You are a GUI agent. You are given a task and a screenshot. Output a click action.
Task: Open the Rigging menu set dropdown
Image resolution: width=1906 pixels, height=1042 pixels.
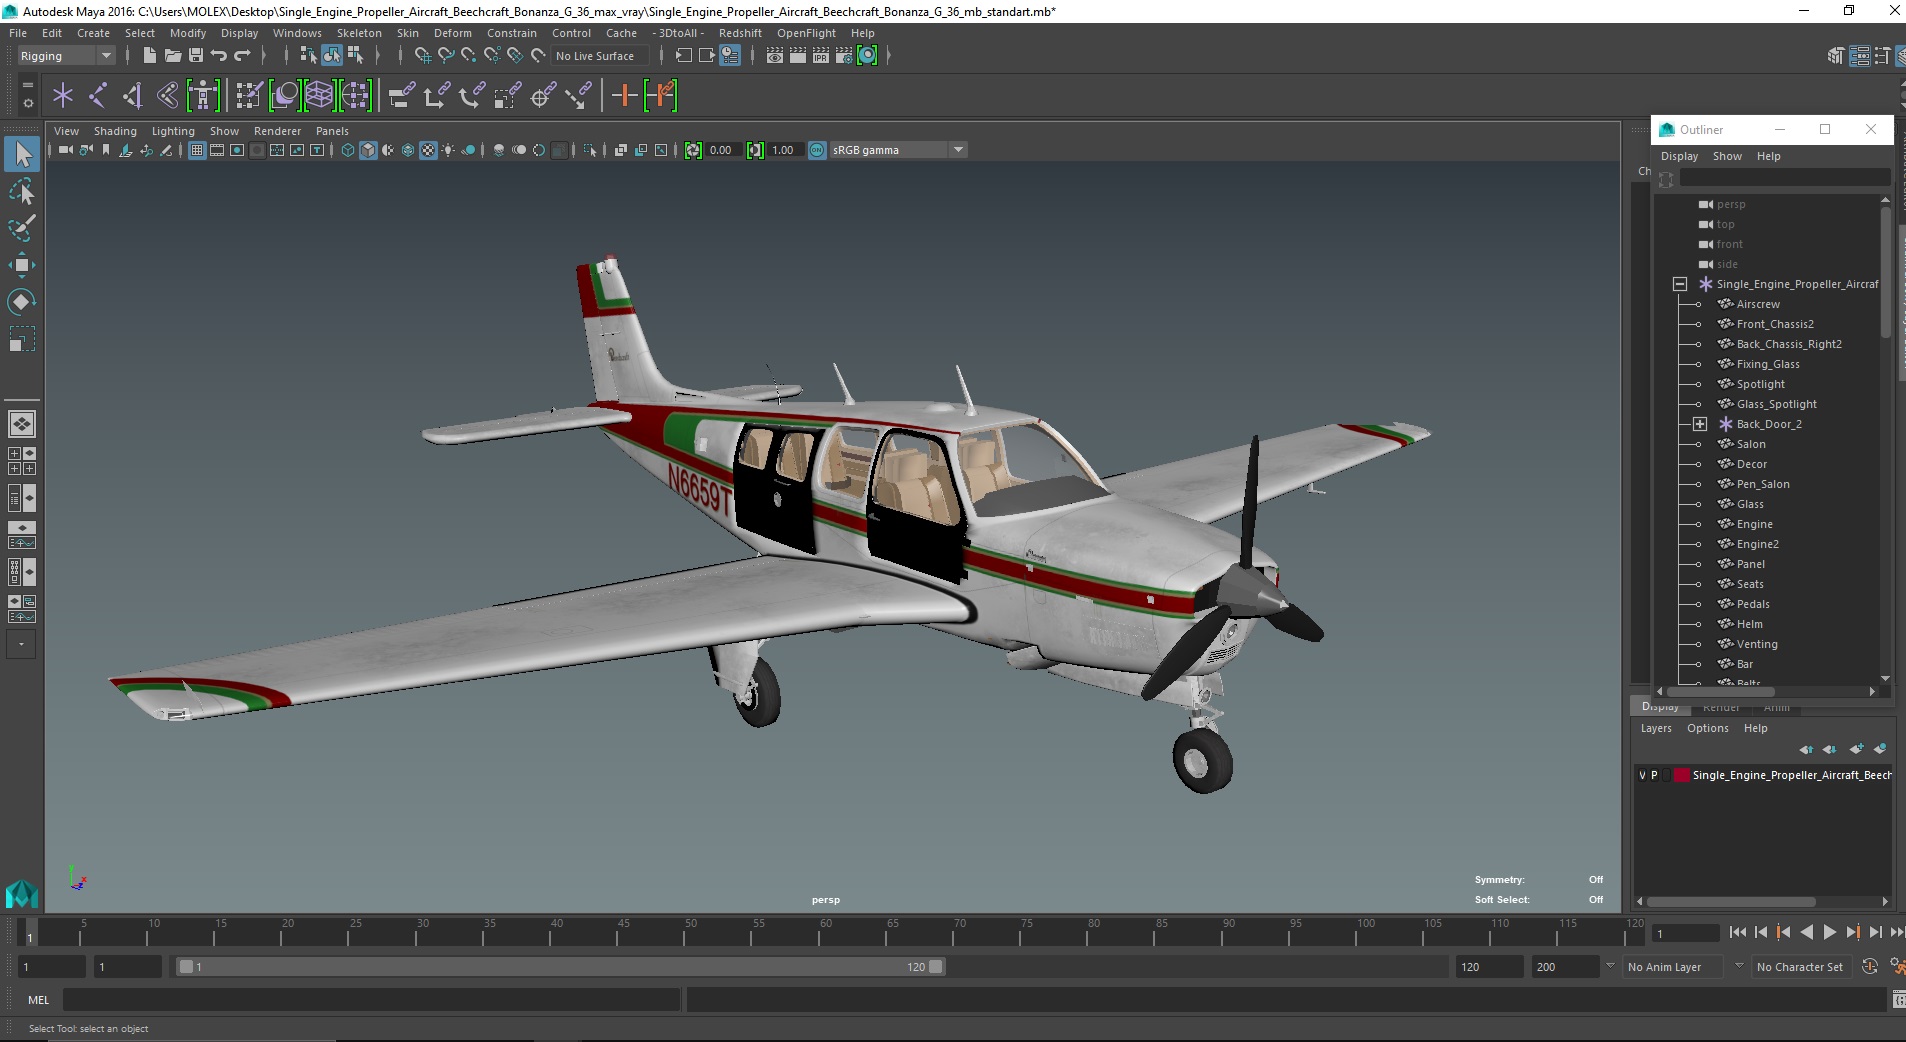(x=66, y=56)
